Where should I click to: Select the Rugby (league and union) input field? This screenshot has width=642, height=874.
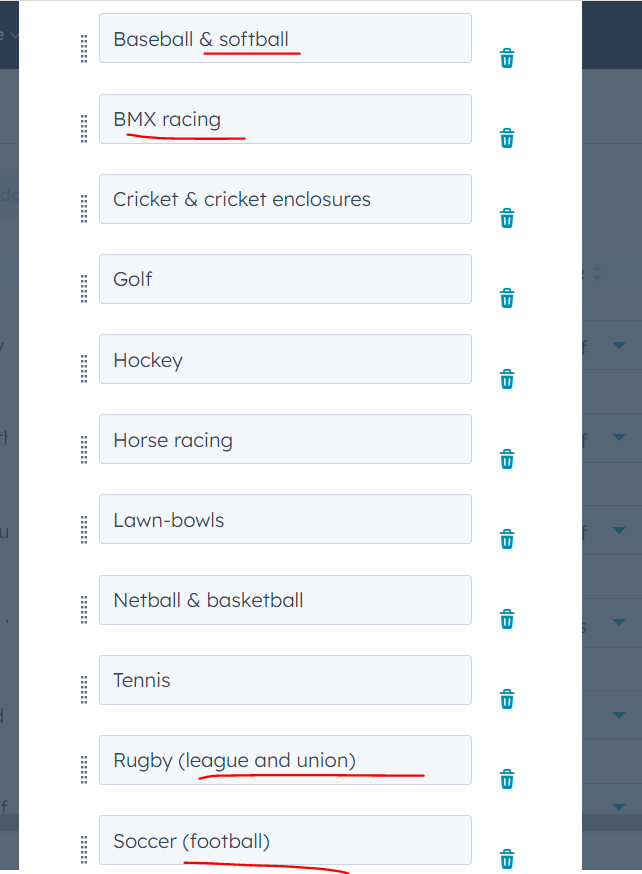(285, 760)
